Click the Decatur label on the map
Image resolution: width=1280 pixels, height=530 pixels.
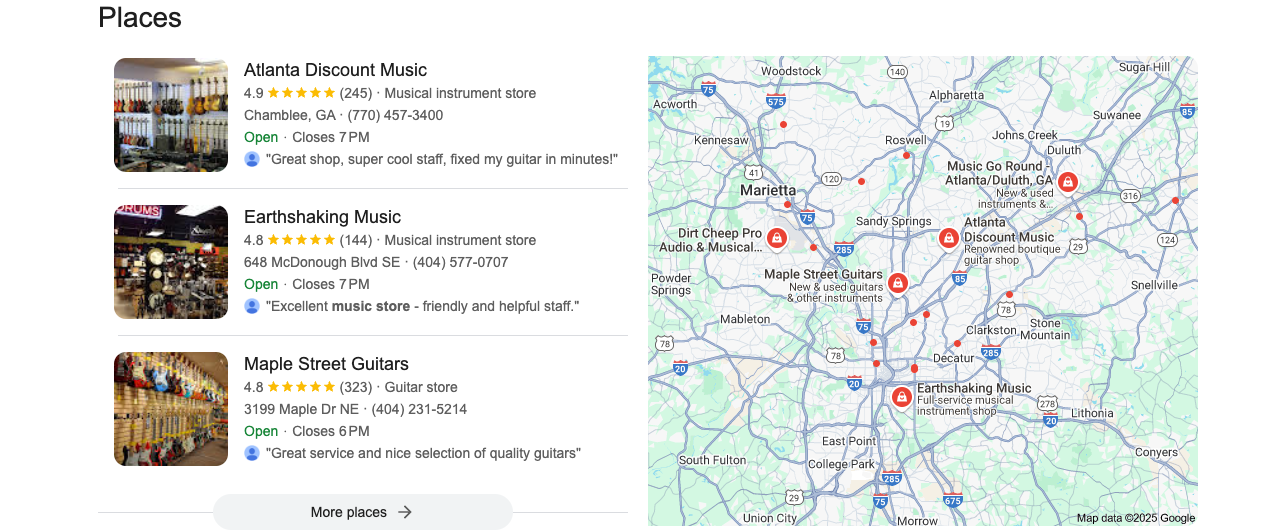[x=953, y=357]
